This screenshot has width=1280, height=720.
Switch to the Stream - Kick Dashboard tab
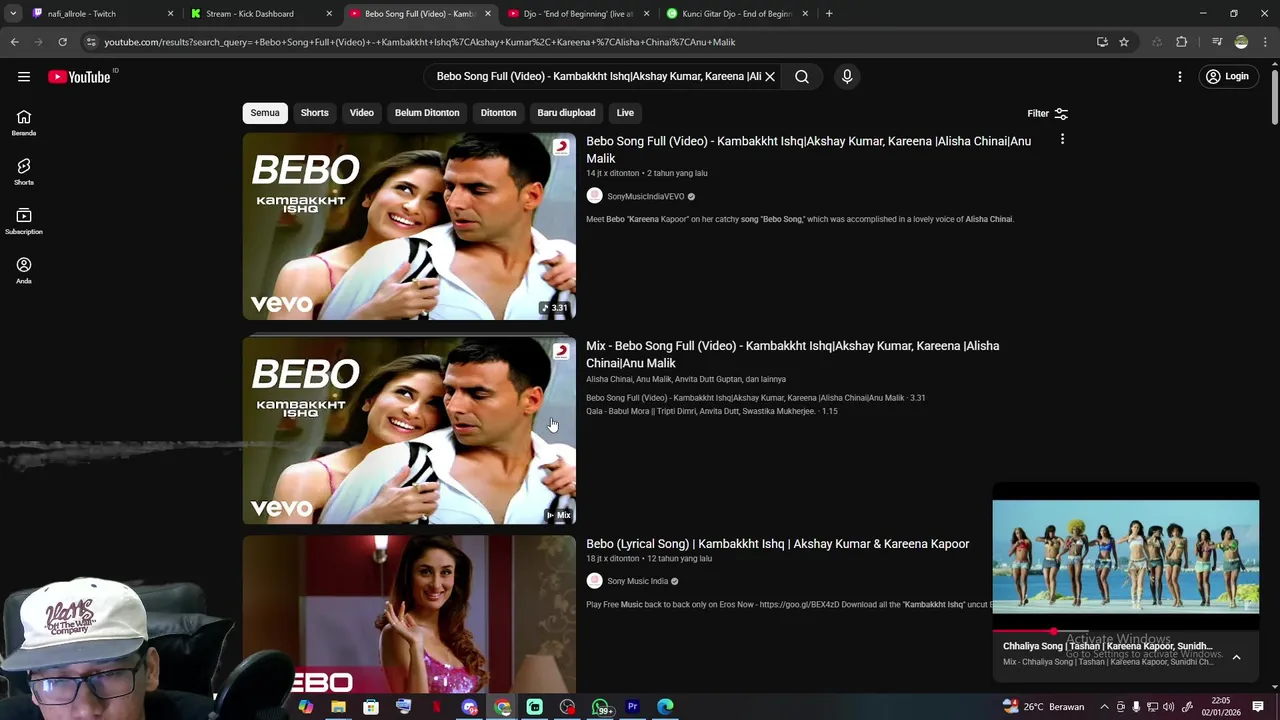point(258,14)
